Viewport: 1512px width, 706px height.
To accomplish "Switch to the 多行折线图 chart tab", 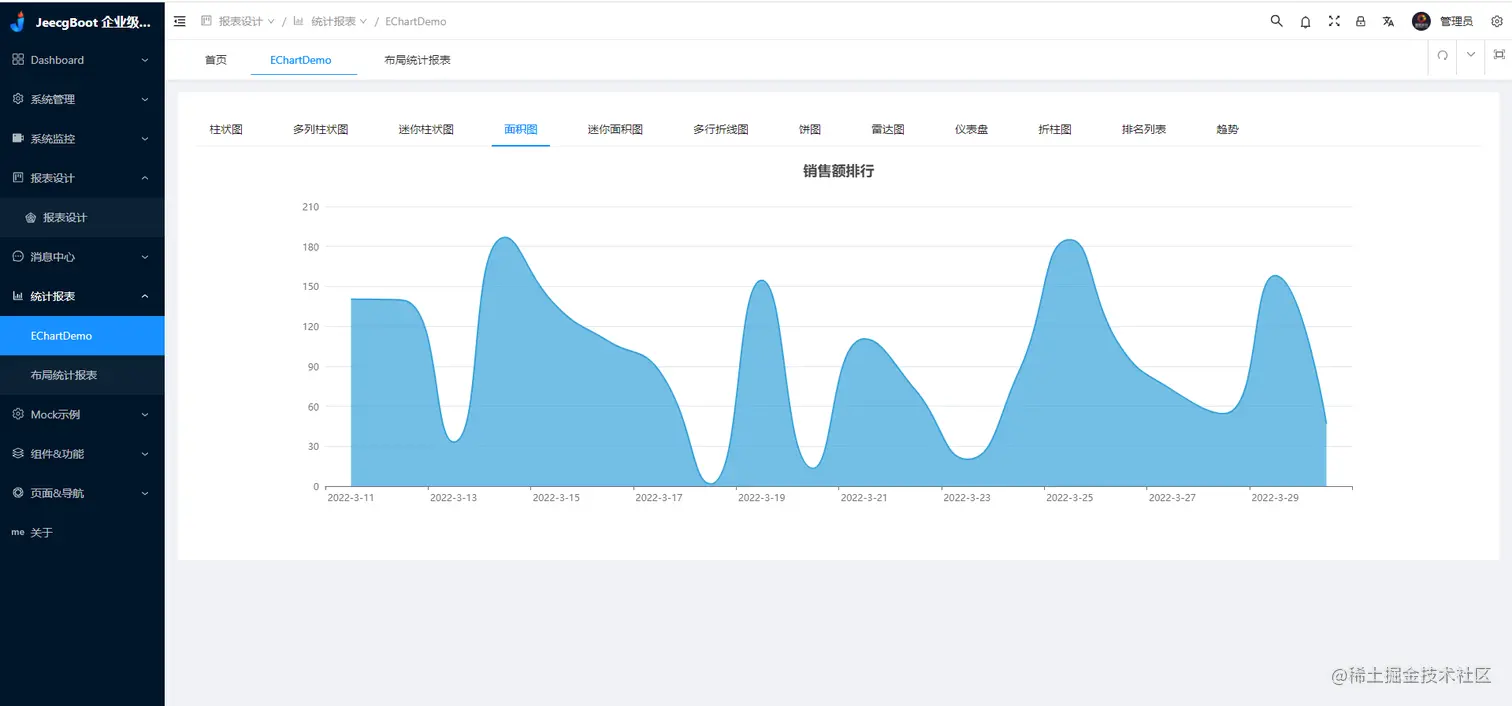I will (721, 129).
